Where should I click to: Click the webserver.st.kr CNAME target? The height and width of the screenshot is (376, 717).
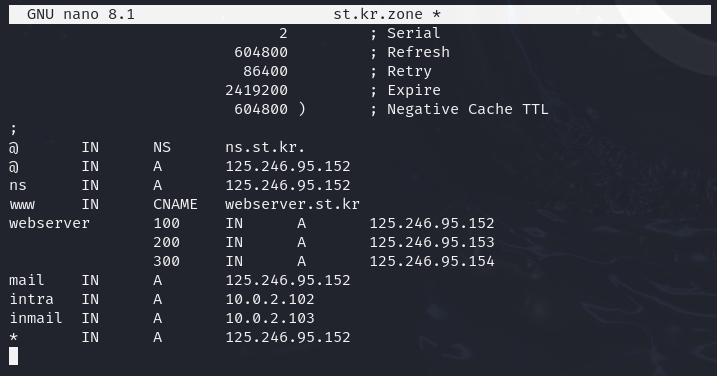292,204
